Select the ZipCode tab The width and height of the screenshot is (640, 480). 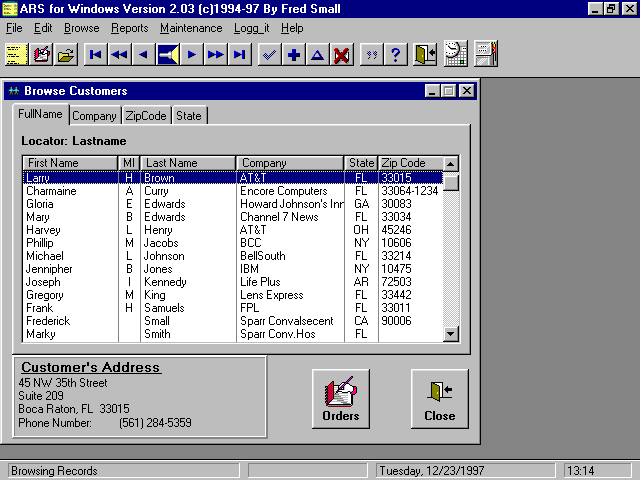click(146, 116)
